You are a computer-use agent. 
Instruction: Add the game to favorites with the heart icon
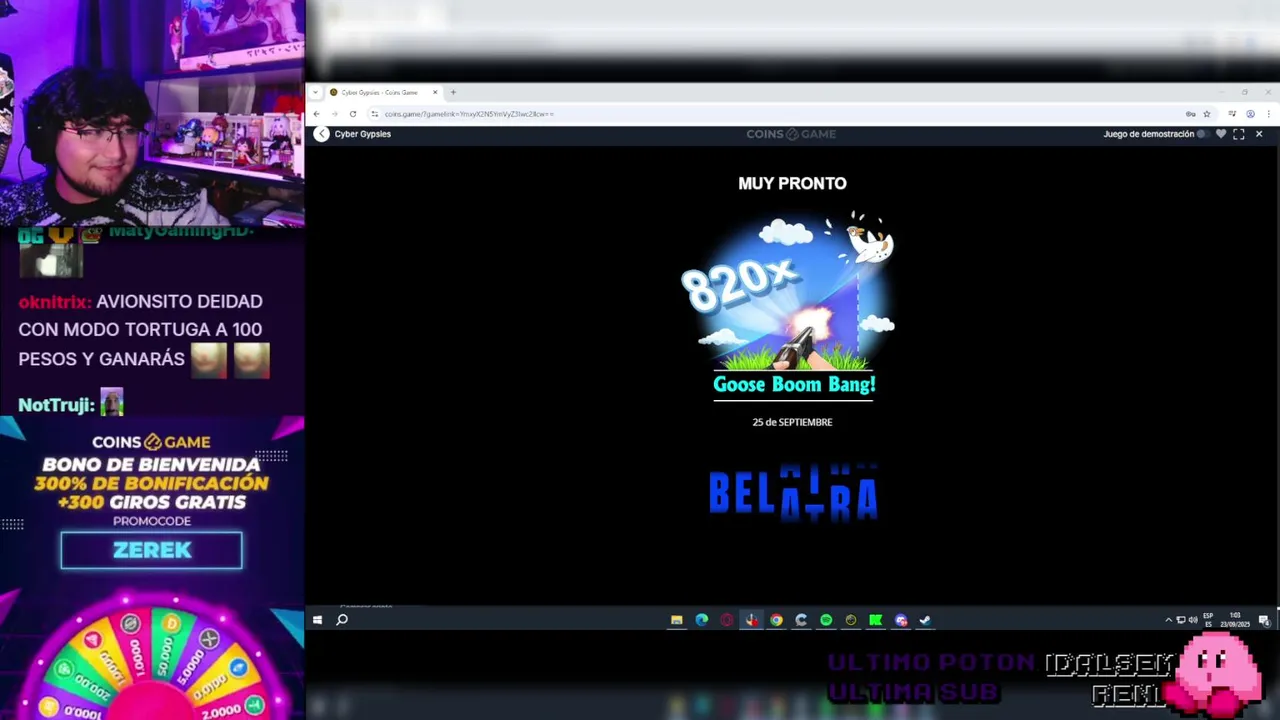pos(1221,134)
